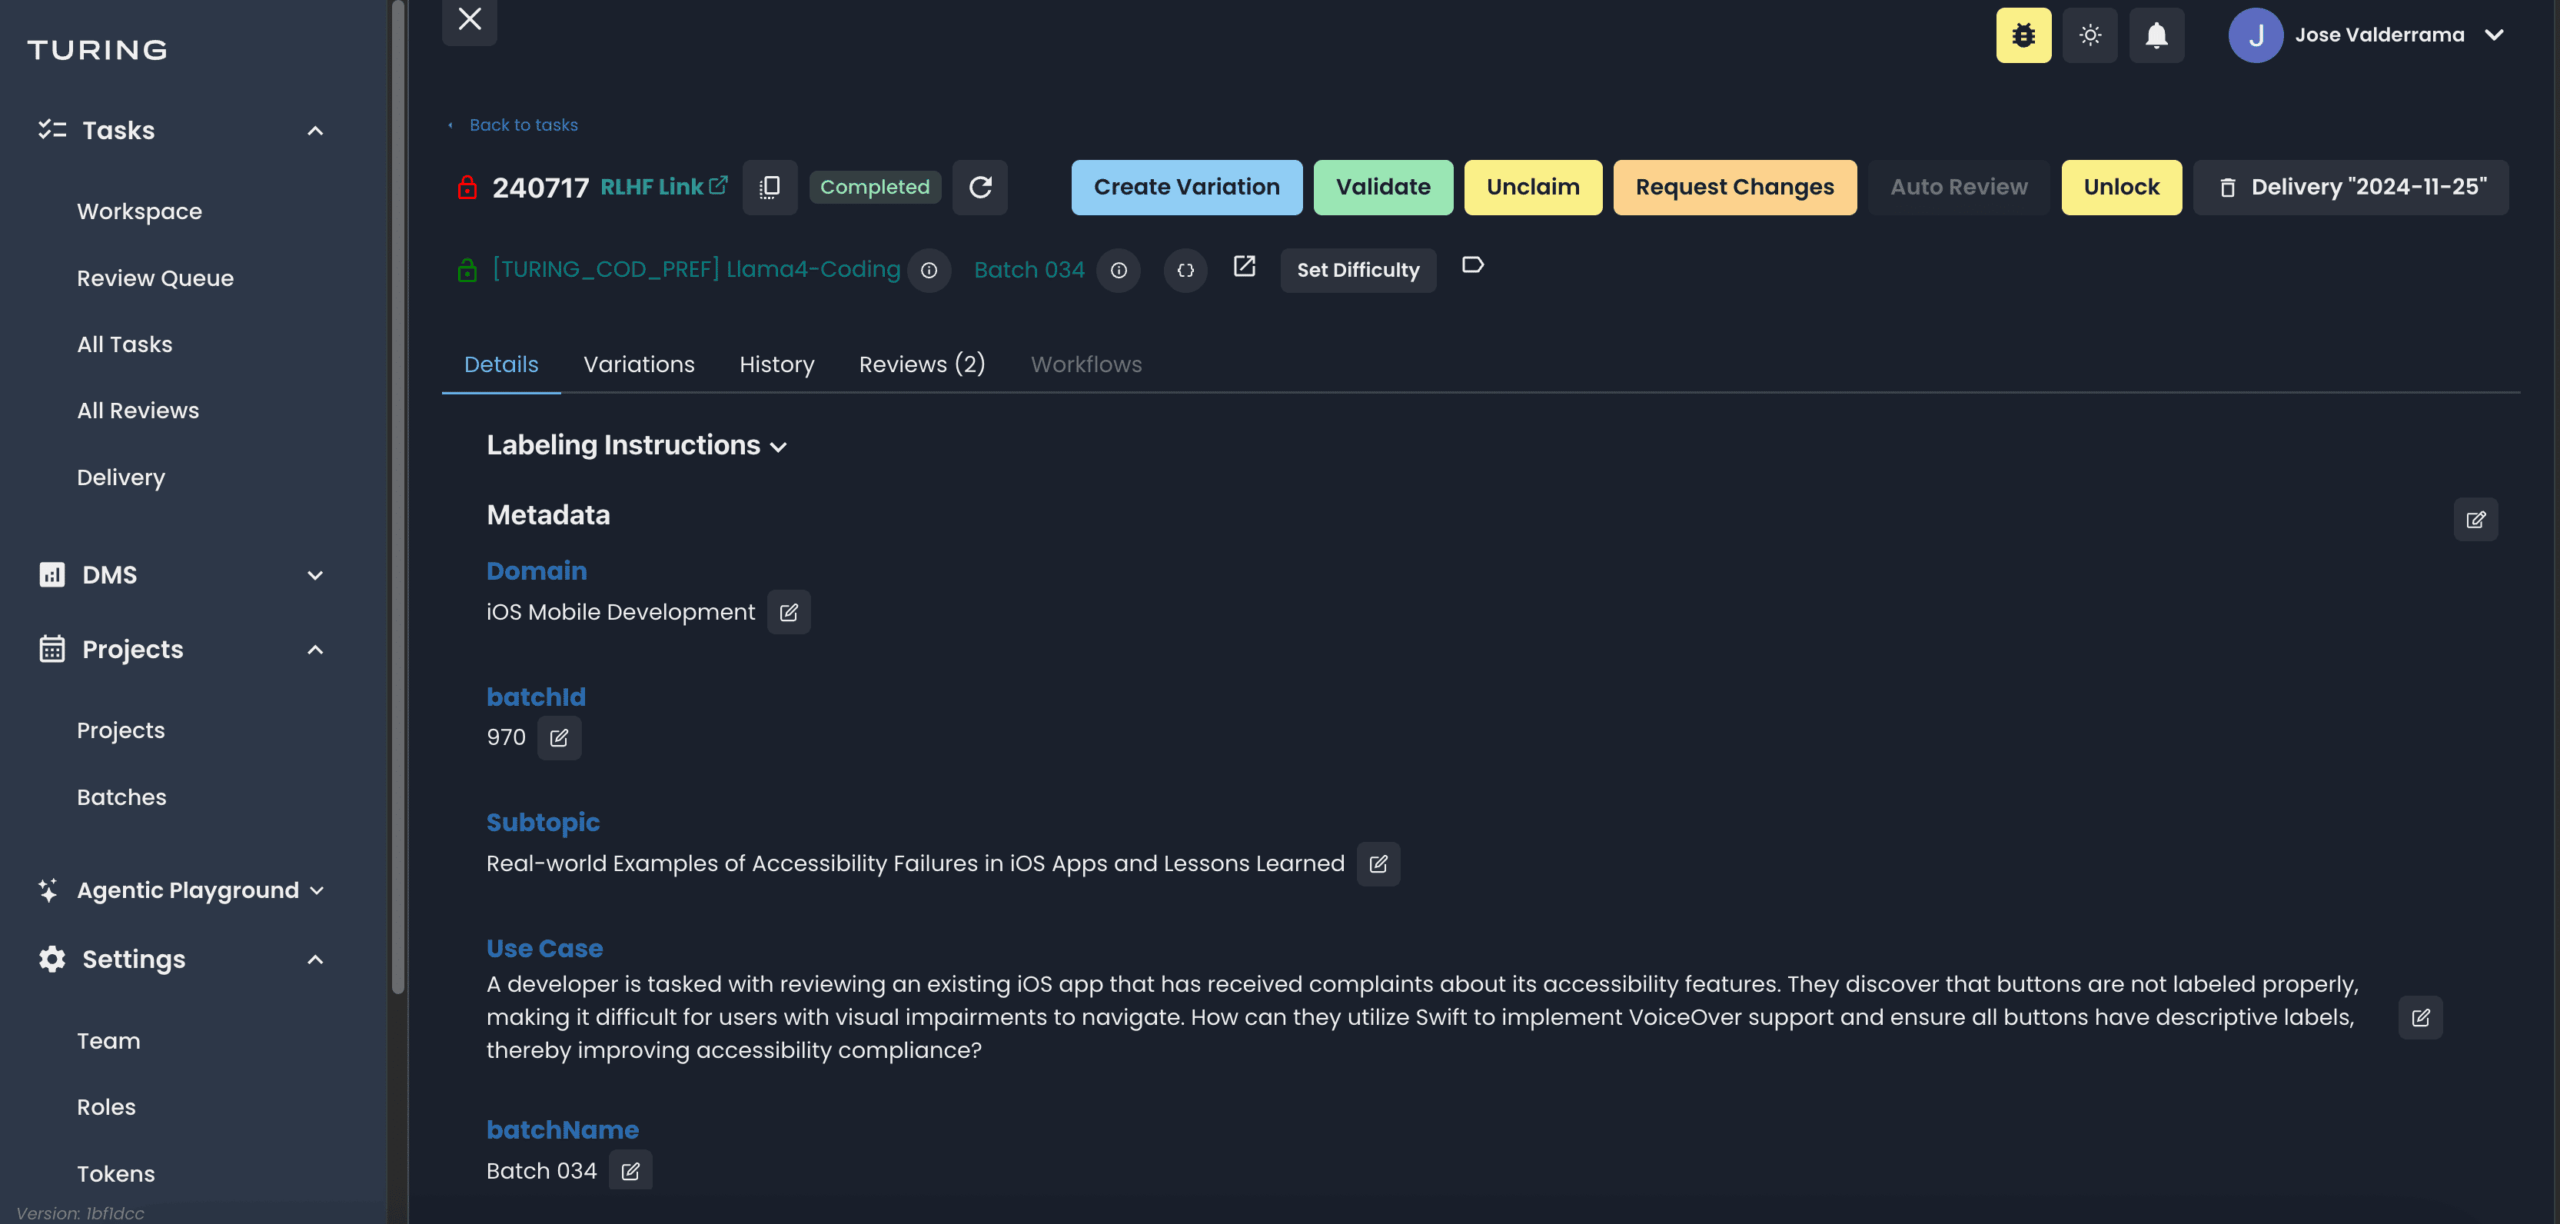Open the Reviews (2) tab
The width and height of the screenshot is (2560, 1224).
[x=922, y=365]
